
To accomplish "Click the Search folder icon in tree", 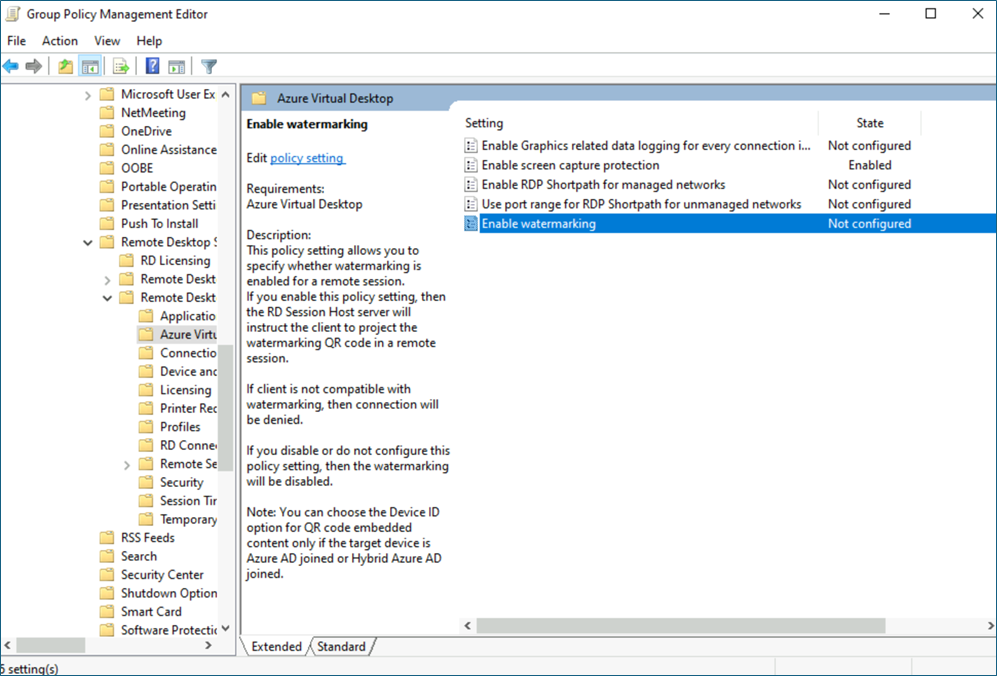I will pyautogui.click(x=107, y=556).
